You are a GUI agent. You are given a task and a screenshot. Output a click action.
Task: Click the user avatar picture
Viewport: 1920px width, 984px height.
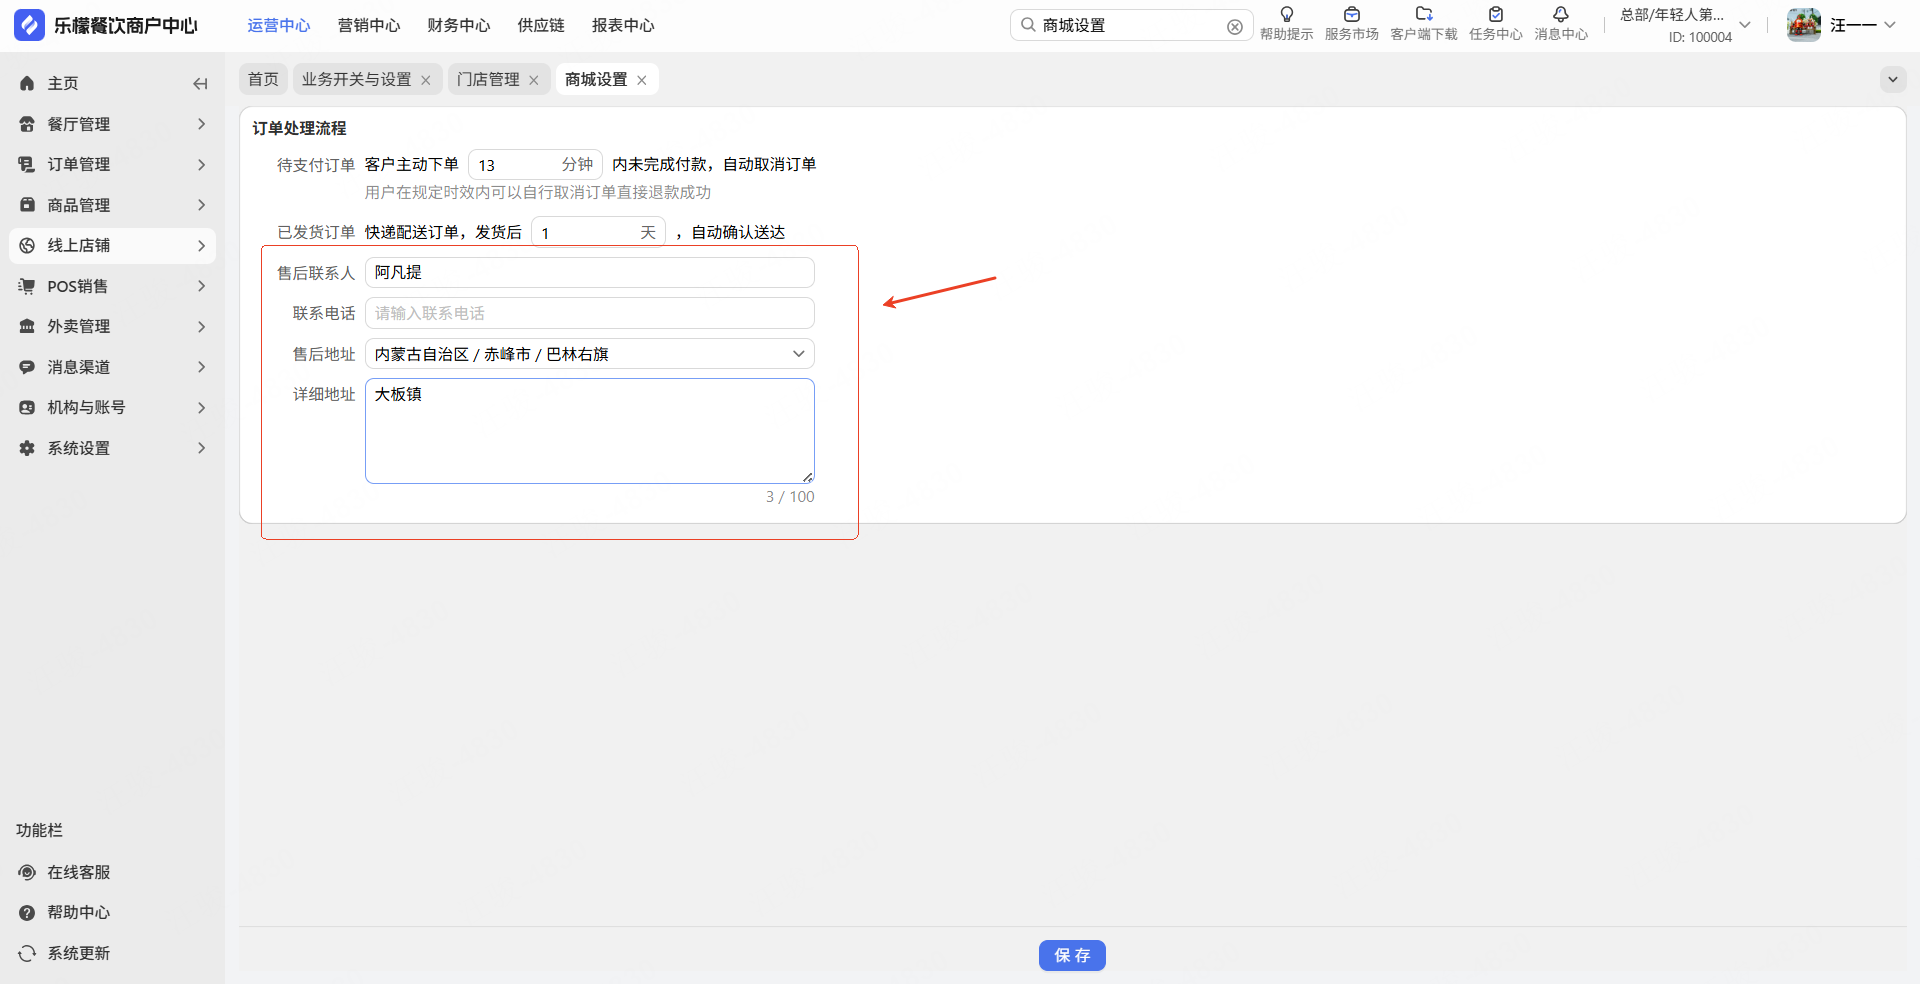coord(1804,25)
